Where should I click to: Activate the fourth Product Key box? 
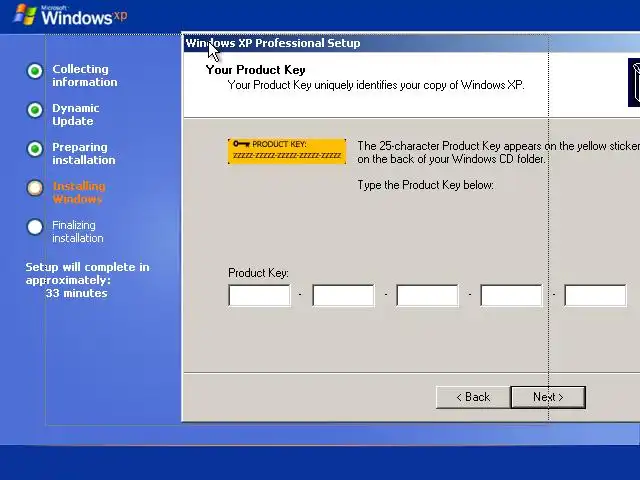coord(511,296)
